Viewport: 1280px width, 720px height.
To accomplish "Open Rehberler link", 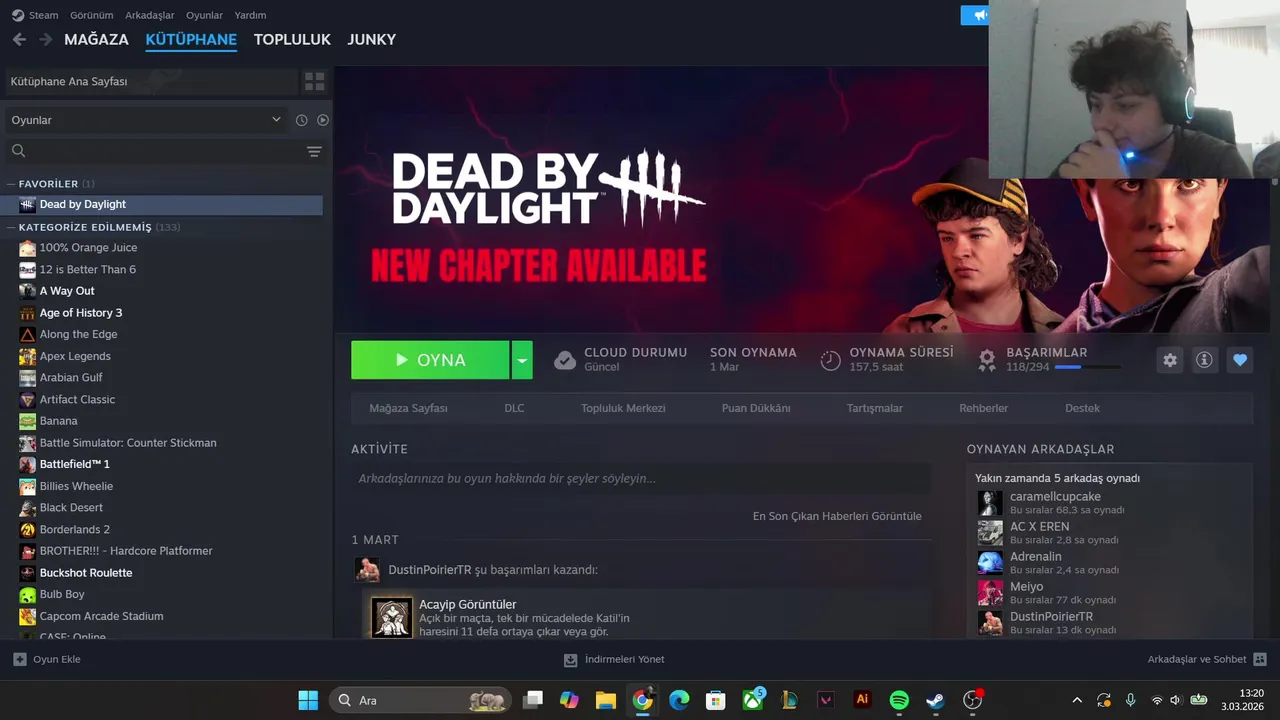I will coord(984,408).
